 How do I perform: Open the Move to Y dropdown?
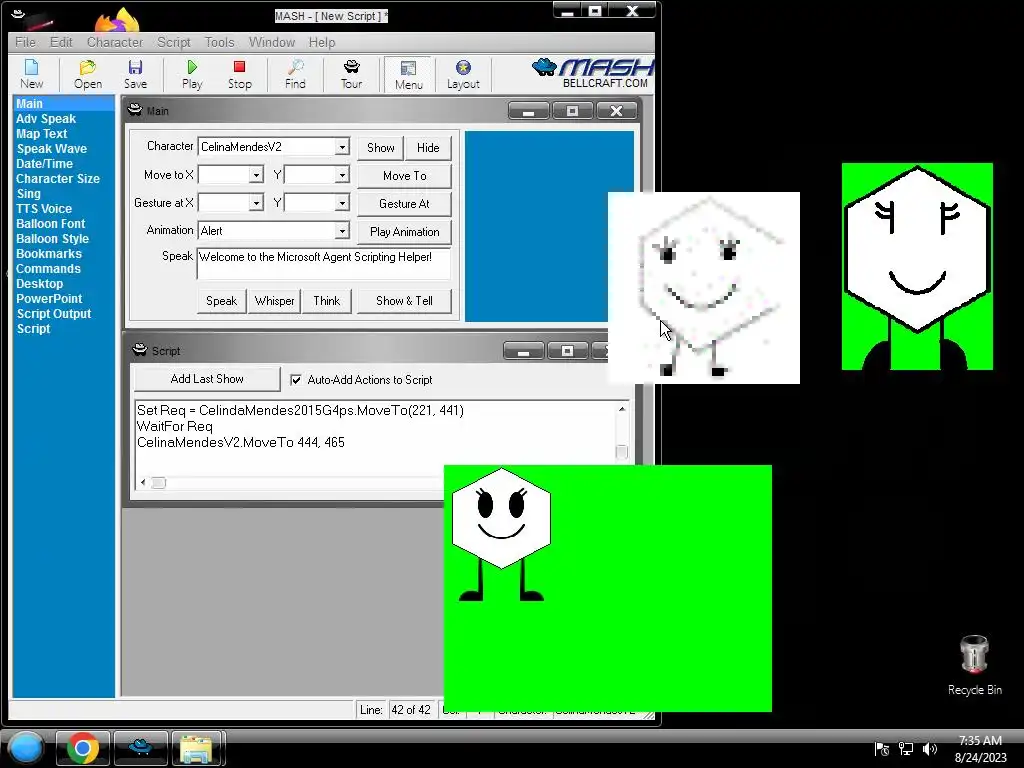pyautogui.click(x=342, y=175)
